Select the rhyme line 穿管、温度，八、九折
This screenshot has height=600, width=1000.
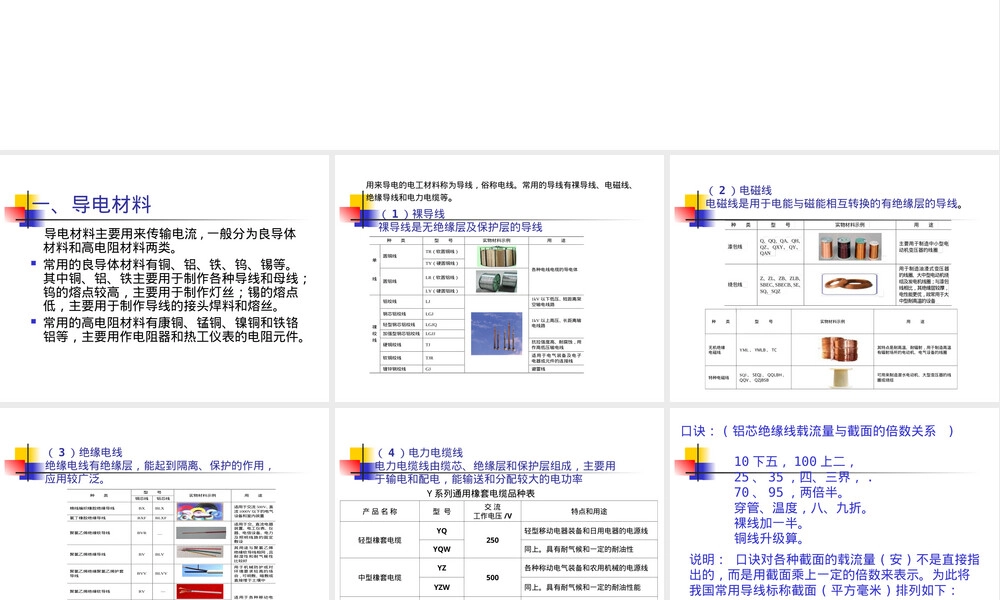click(801, 508)
